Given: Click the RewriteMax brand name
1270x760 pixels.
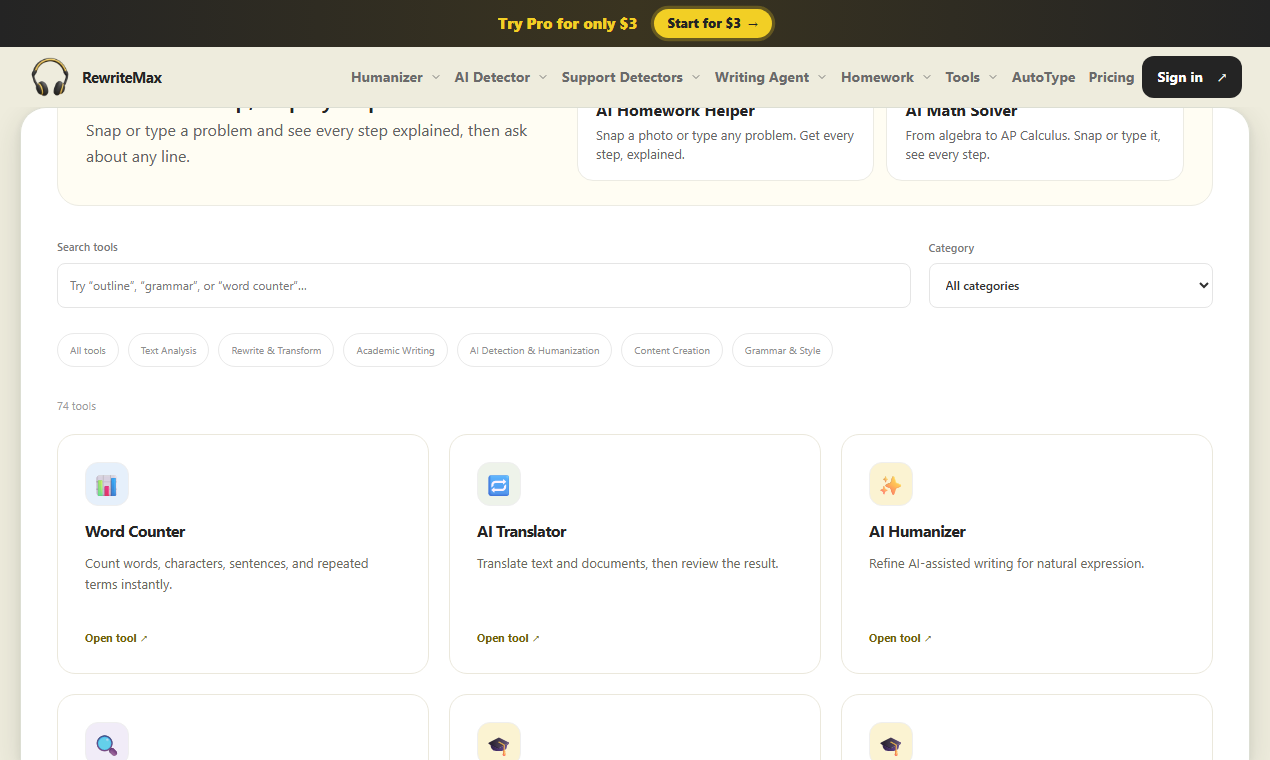Looking at the screenshot, I should click(122, 77).
